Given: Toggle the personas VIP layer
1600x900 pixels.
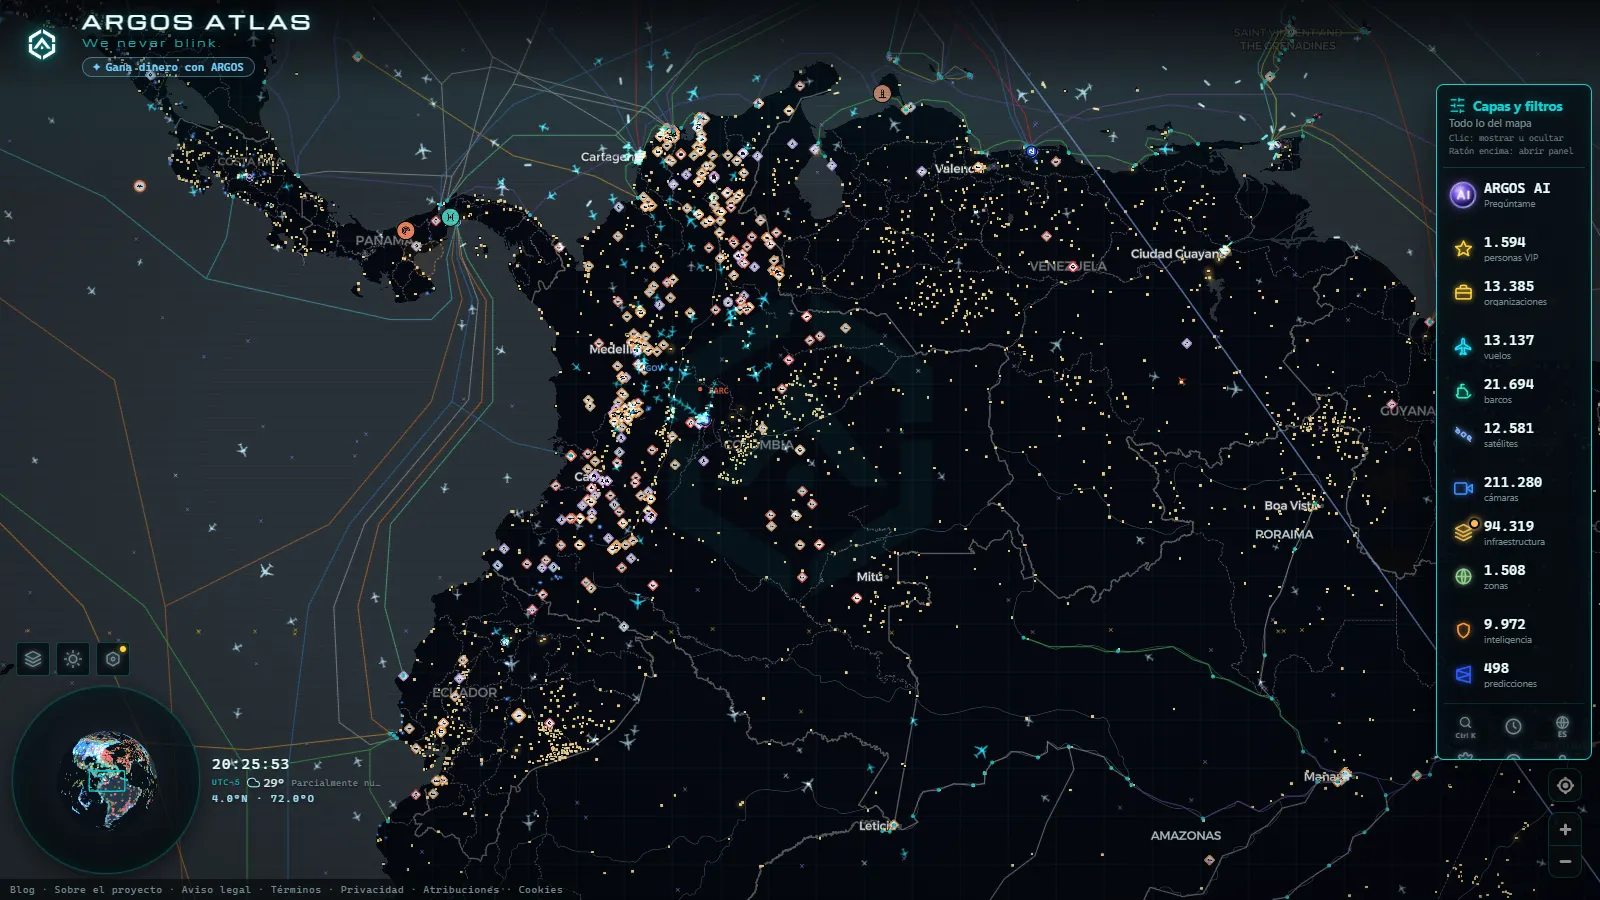Looking at the screenshot, I should pyautogui.click(x=1513, y=248).
